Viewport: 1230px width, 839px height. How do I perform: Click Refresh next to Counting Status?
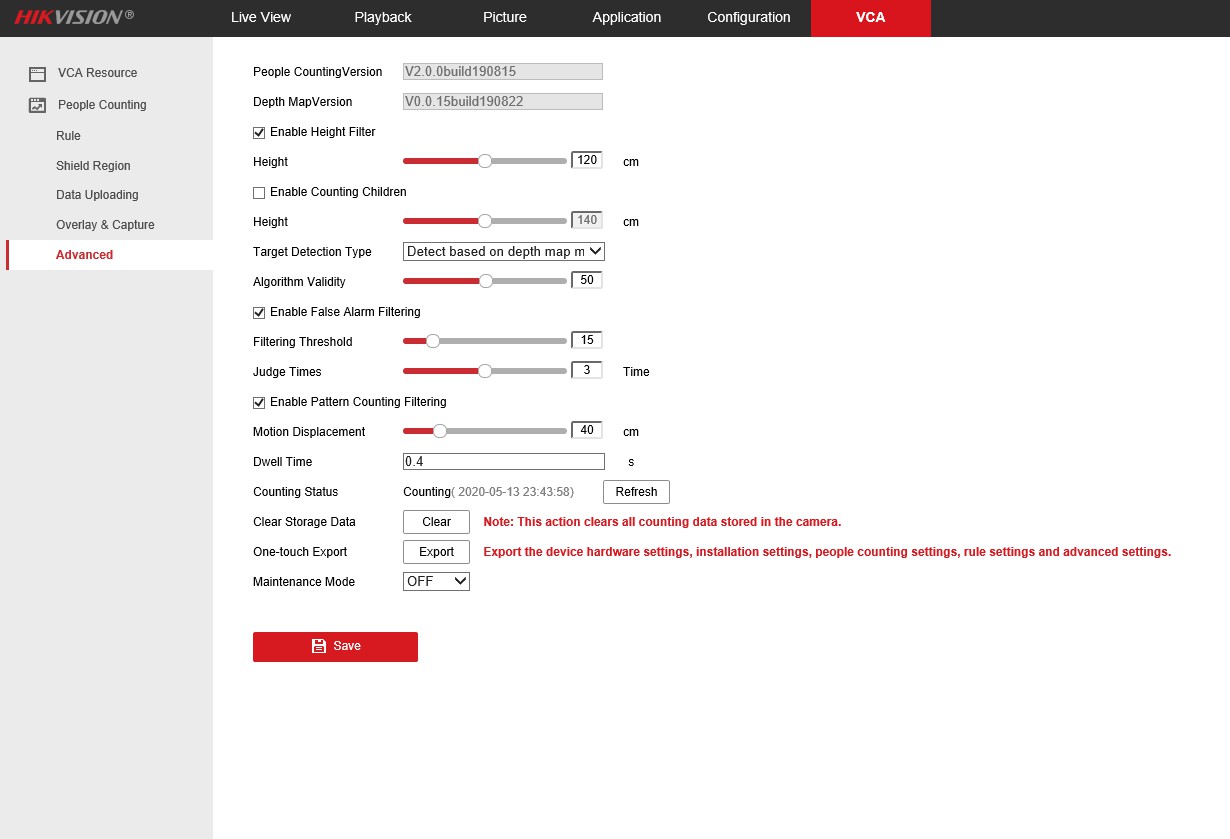coord(636,492)
